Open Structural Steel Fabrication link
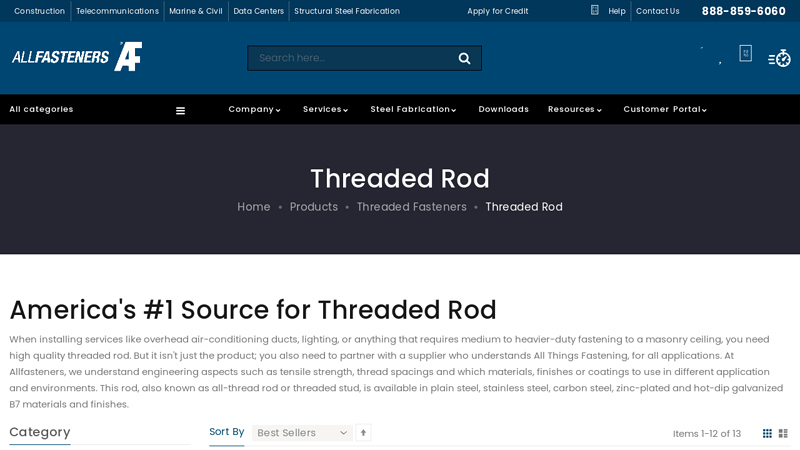The width and height of the screenshot is (800, 450). pyautogui.click(x=347, y=11)
